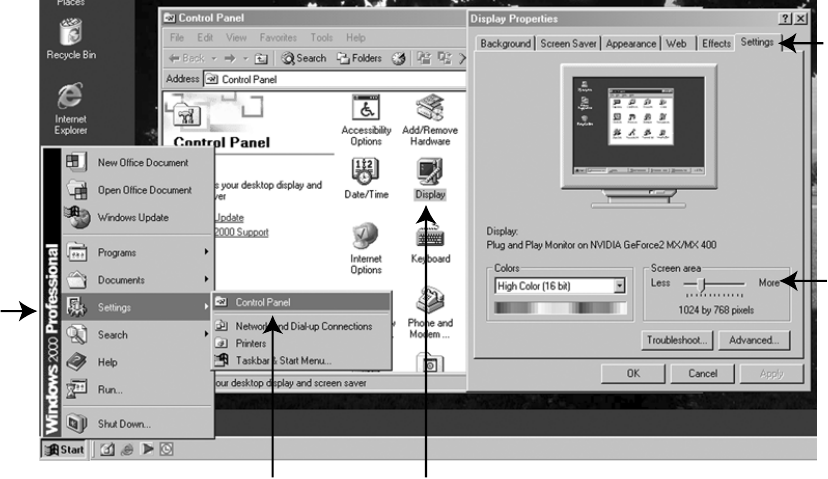Click the Search toolbar button in Control Panel
828x479 pixels.
click(x=304, y=58)
